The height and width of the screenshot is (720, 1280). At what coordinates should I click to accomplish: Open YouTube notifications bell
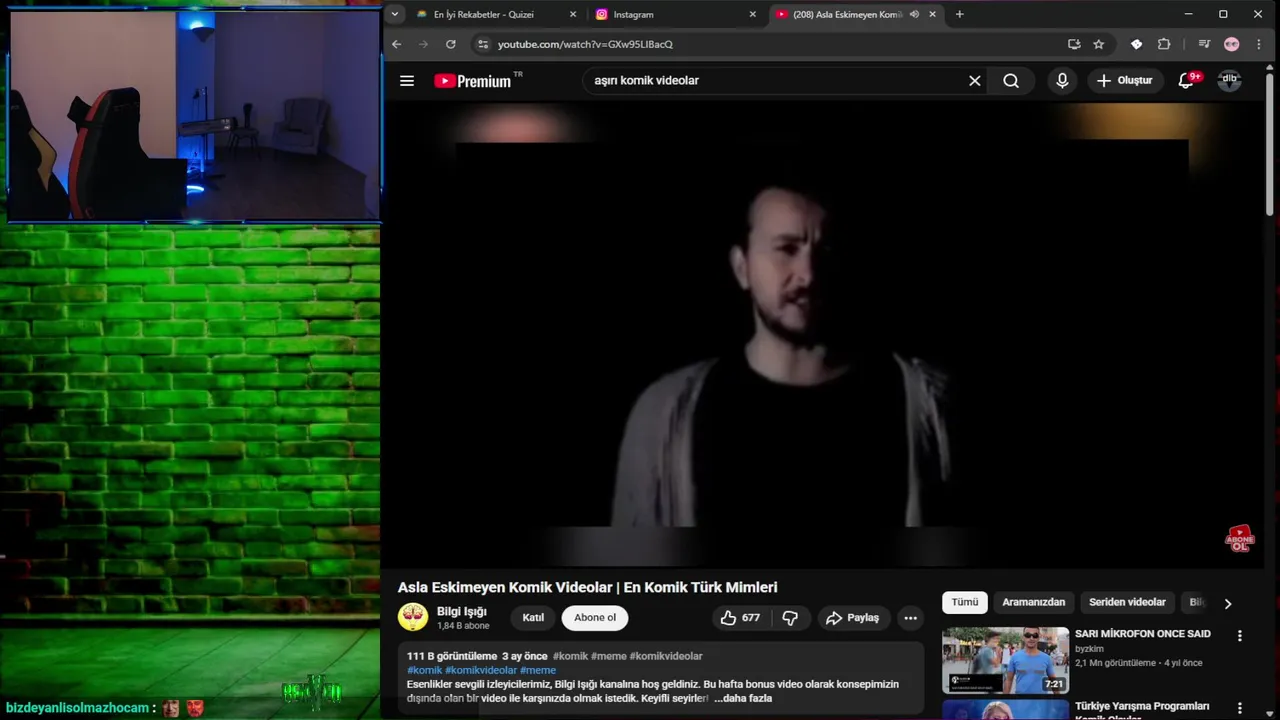click(x=1187, y=81)
